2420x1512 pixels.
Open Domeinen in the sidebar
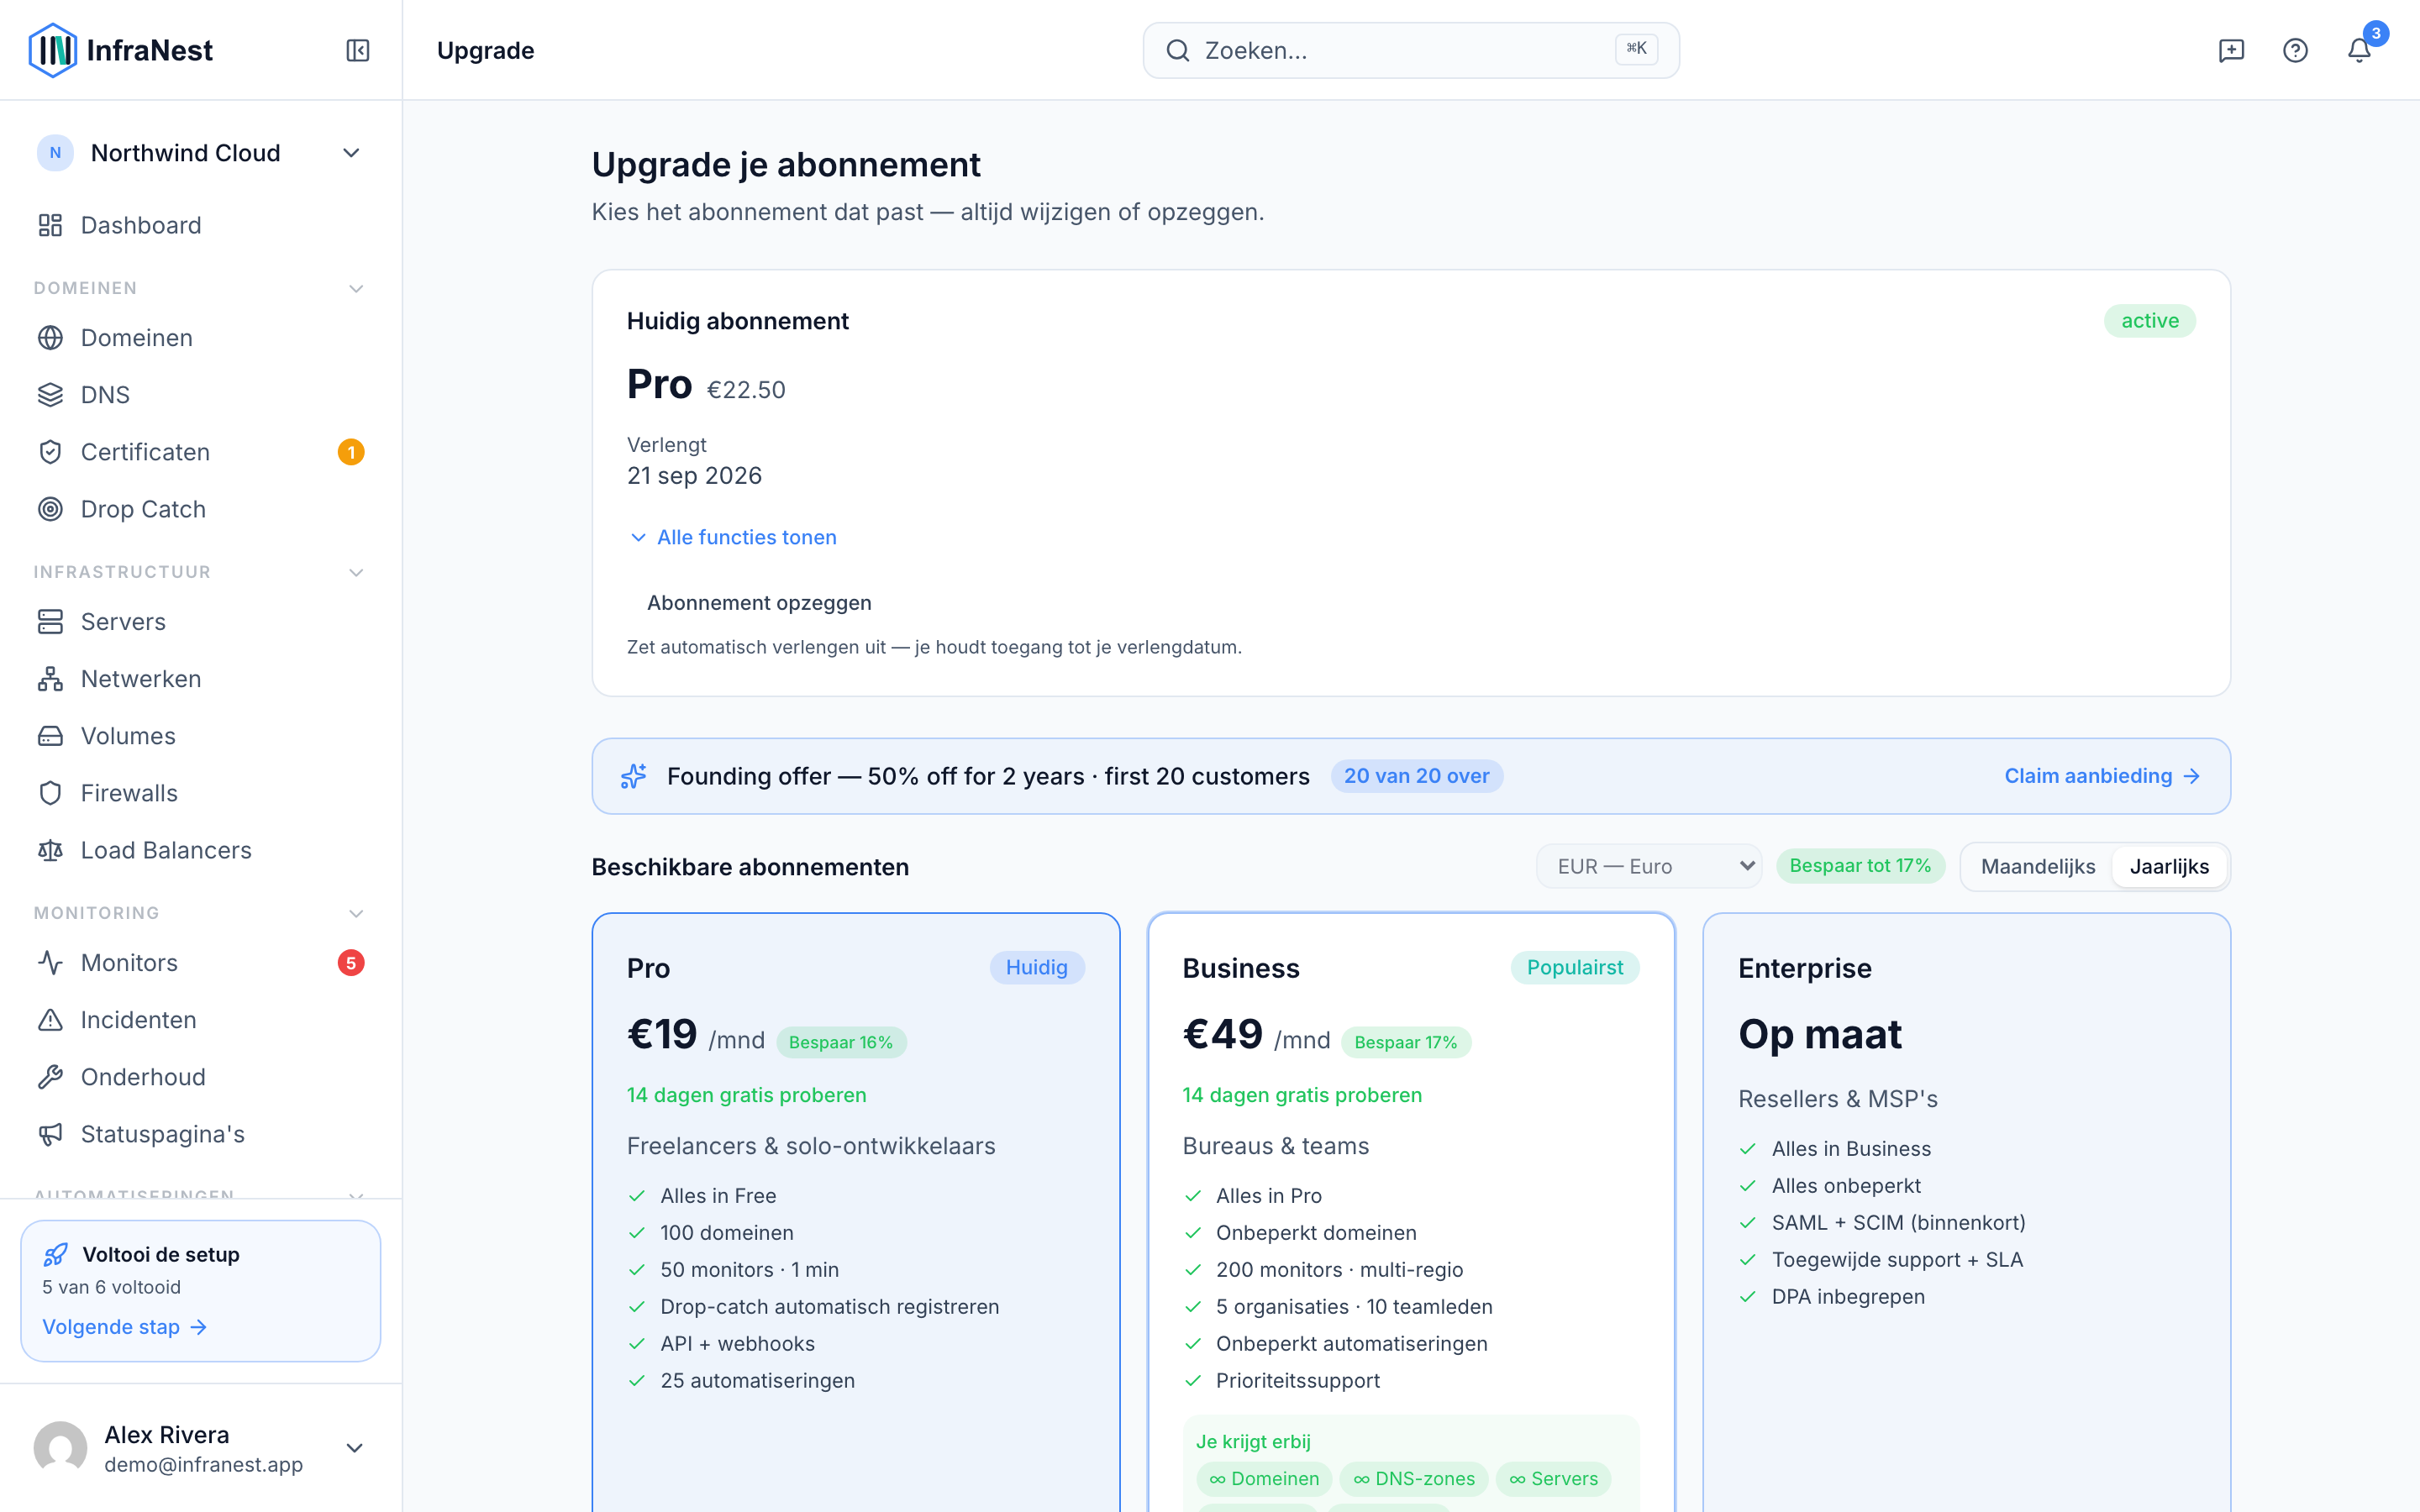(200, 338)
